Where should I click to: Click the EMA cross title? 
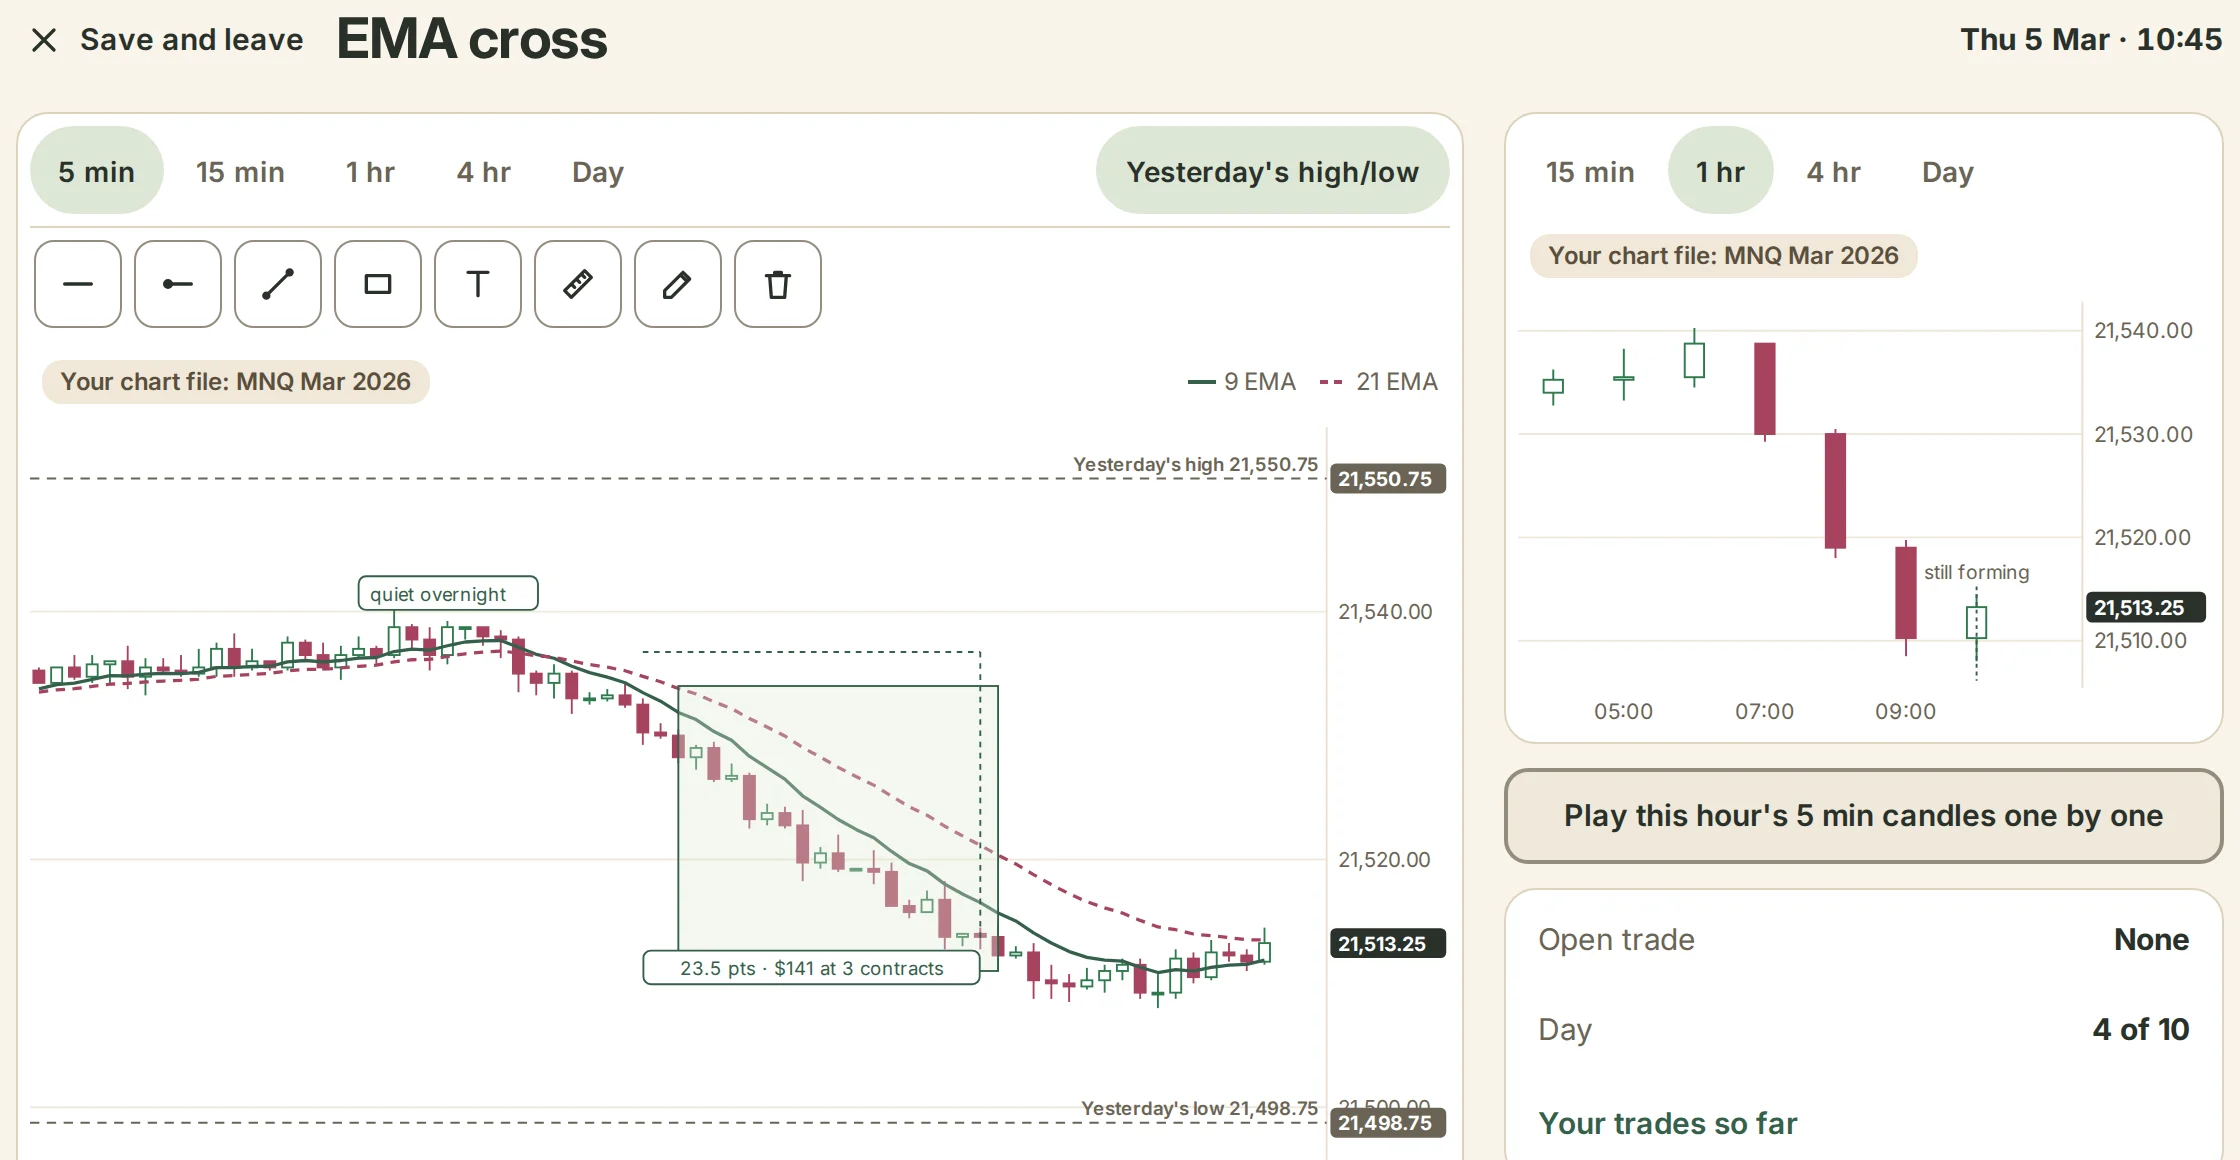pyautogui.click(x=472, y=40)
